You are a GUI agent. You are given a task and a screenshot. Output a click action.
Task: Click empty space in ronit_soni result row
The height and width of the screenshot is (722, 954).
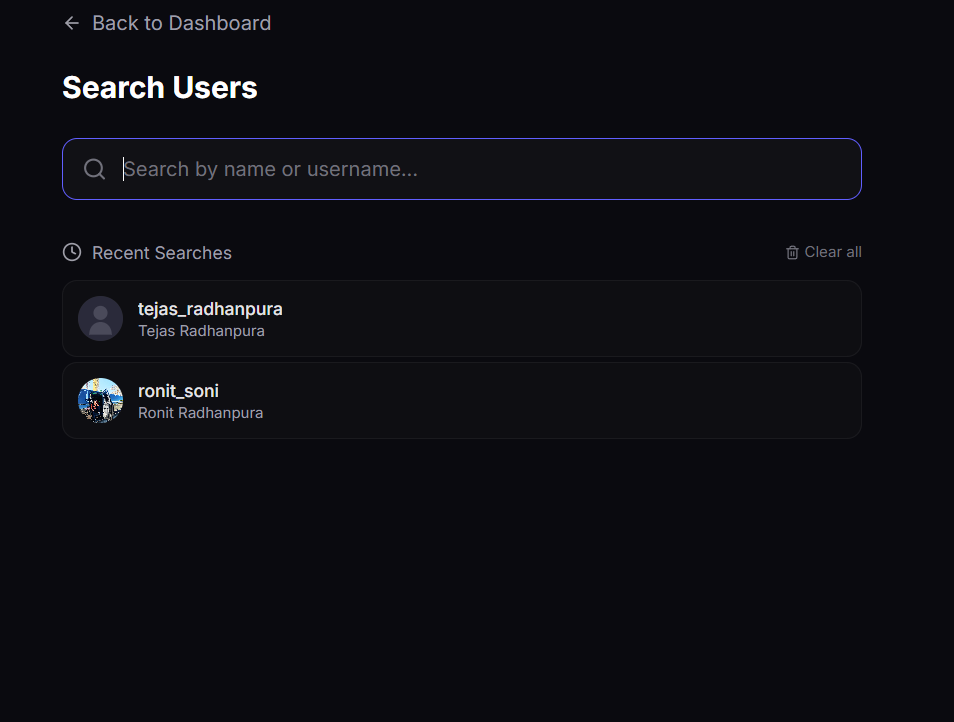pos(580,400)
